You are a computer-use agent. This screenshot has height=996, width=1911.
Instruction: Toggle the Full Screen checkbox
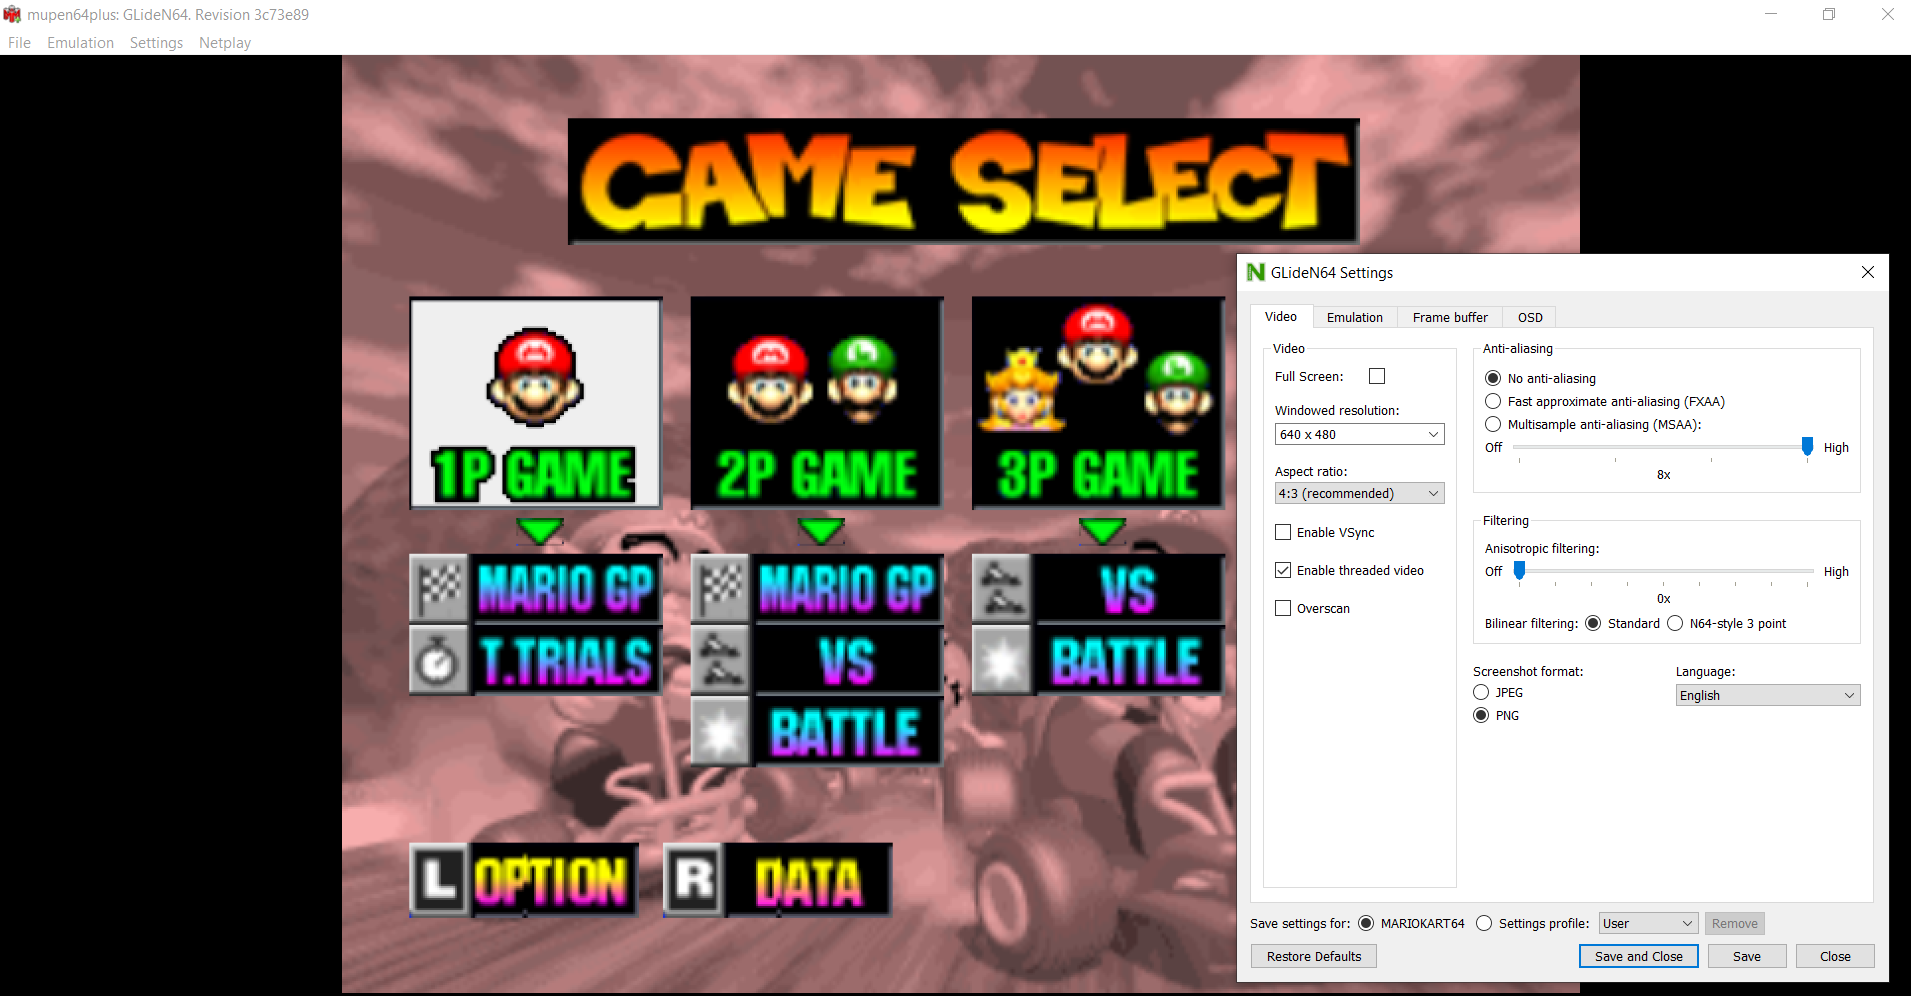click(1377, 376)
